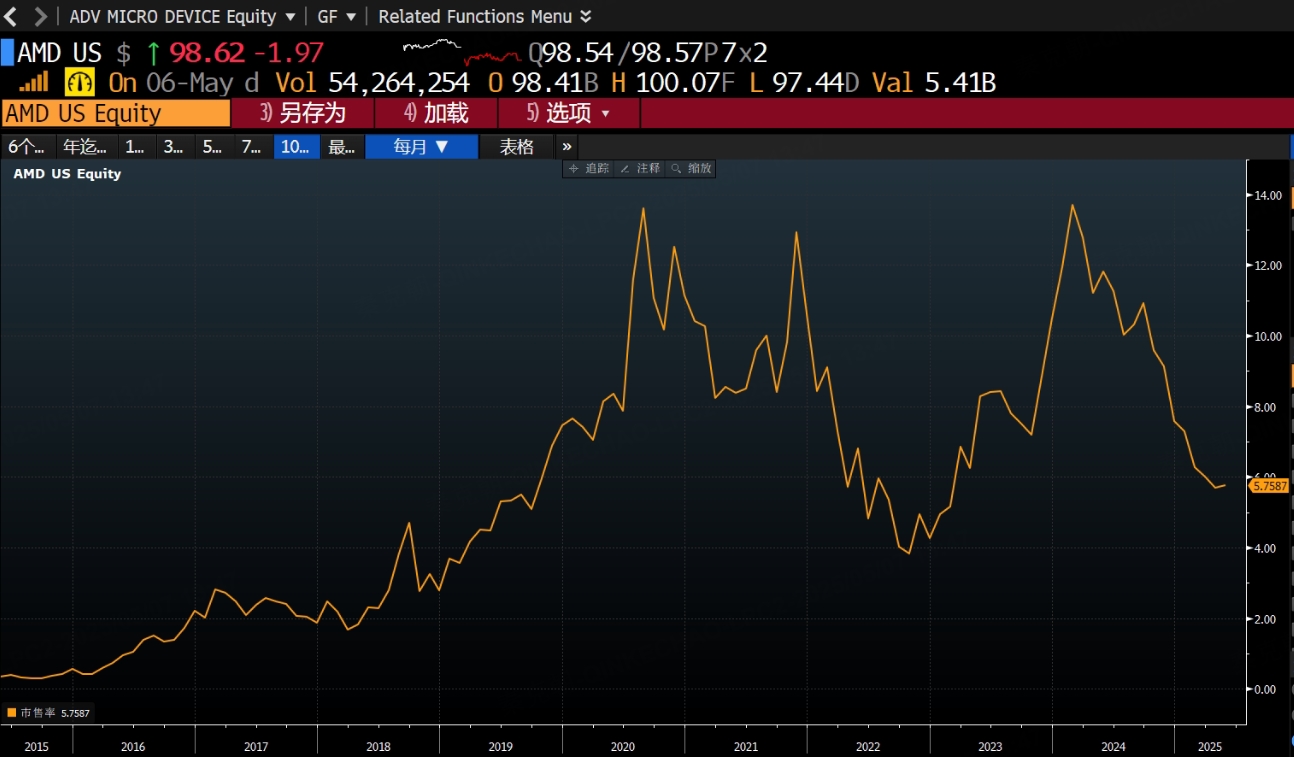1294x757 pixels.
Task: Click the 市售率 5.7587 legend text
Action: [55, 713]
